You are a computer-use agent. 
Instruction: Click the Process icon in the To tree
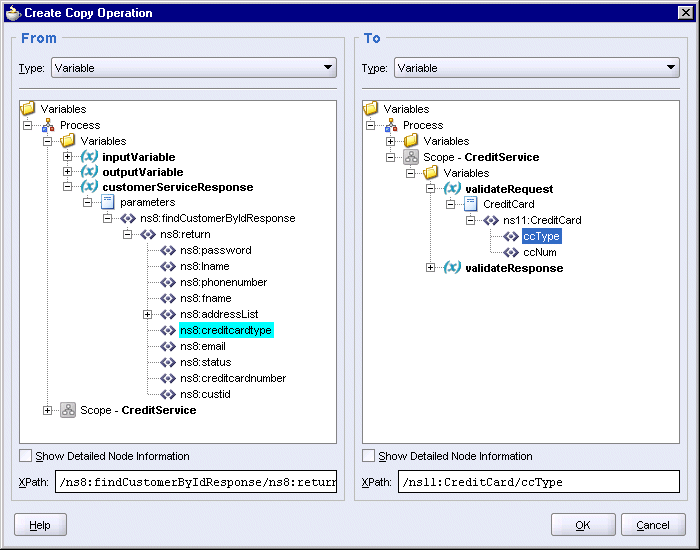tap(391, 125)
